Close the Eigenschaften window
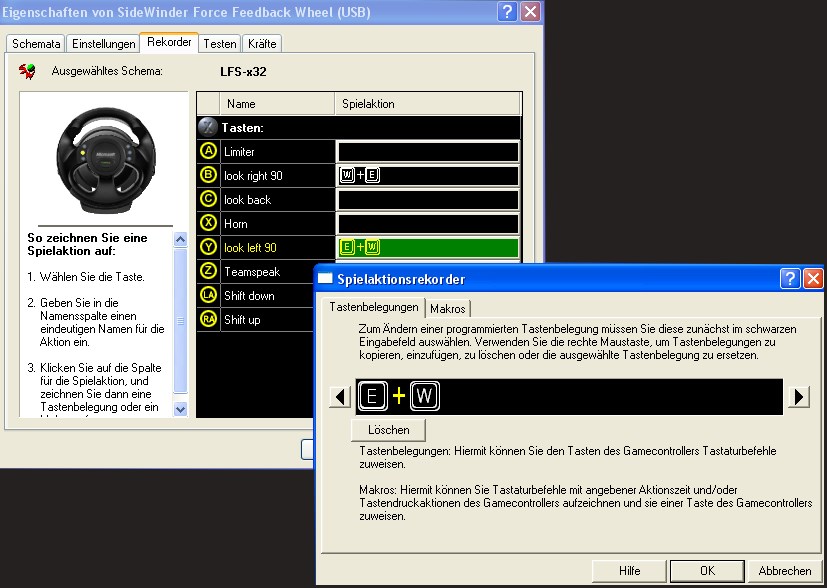Viewport: 827px width, 588px height. pyautogui.click(x=530, y=12)
